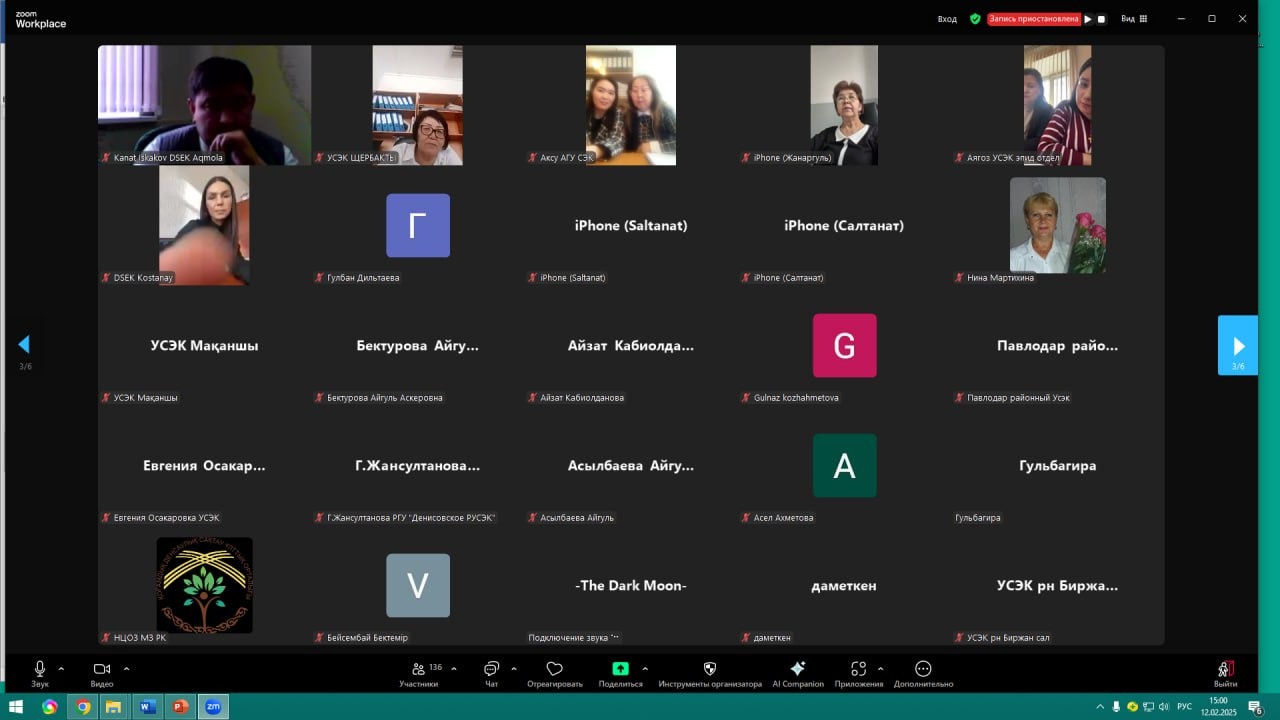Click the Вход sign-in link
The height and width of the screenshot is (720, 1280).
946,18
